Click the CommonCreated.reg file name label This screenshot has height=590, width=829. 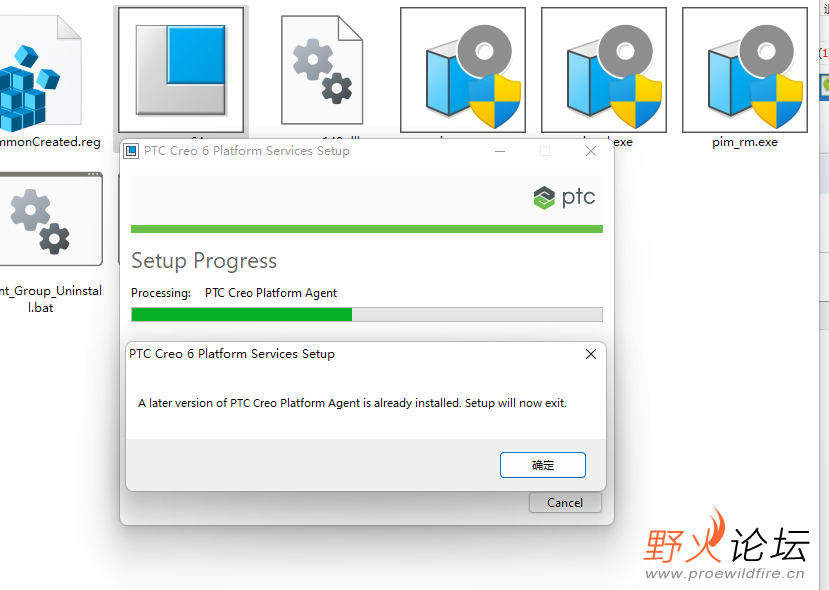50,142
